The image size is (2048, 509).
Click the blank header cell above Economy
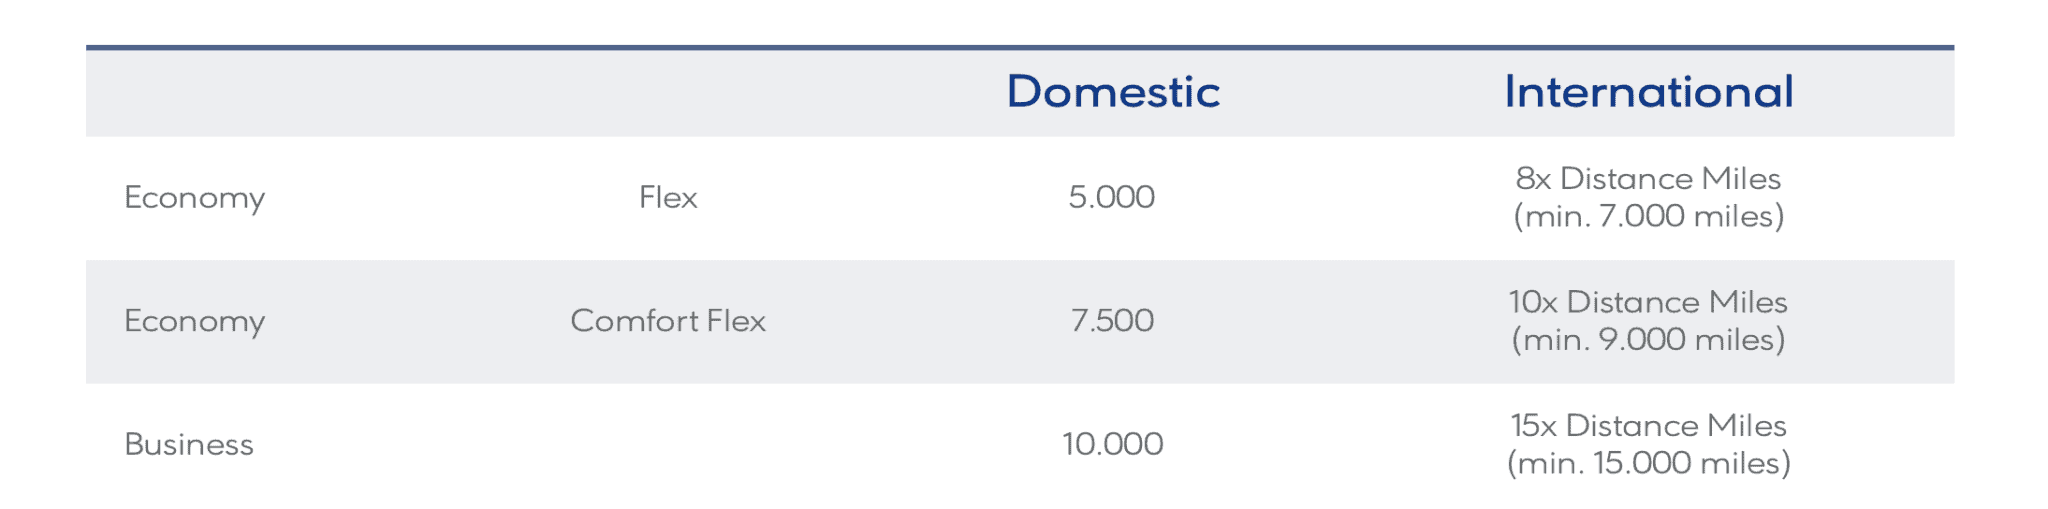194,92
